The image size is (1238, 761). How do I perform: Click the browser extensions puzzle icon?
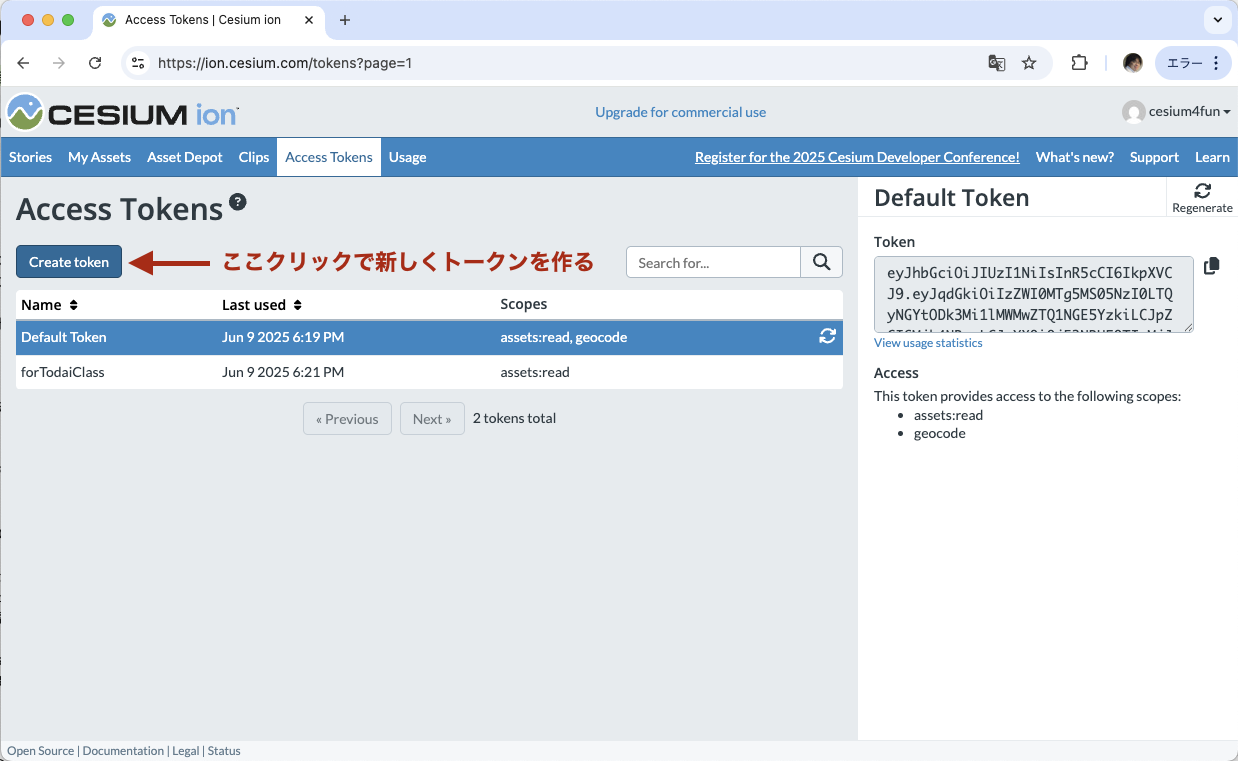click(x=1079, y=62)
